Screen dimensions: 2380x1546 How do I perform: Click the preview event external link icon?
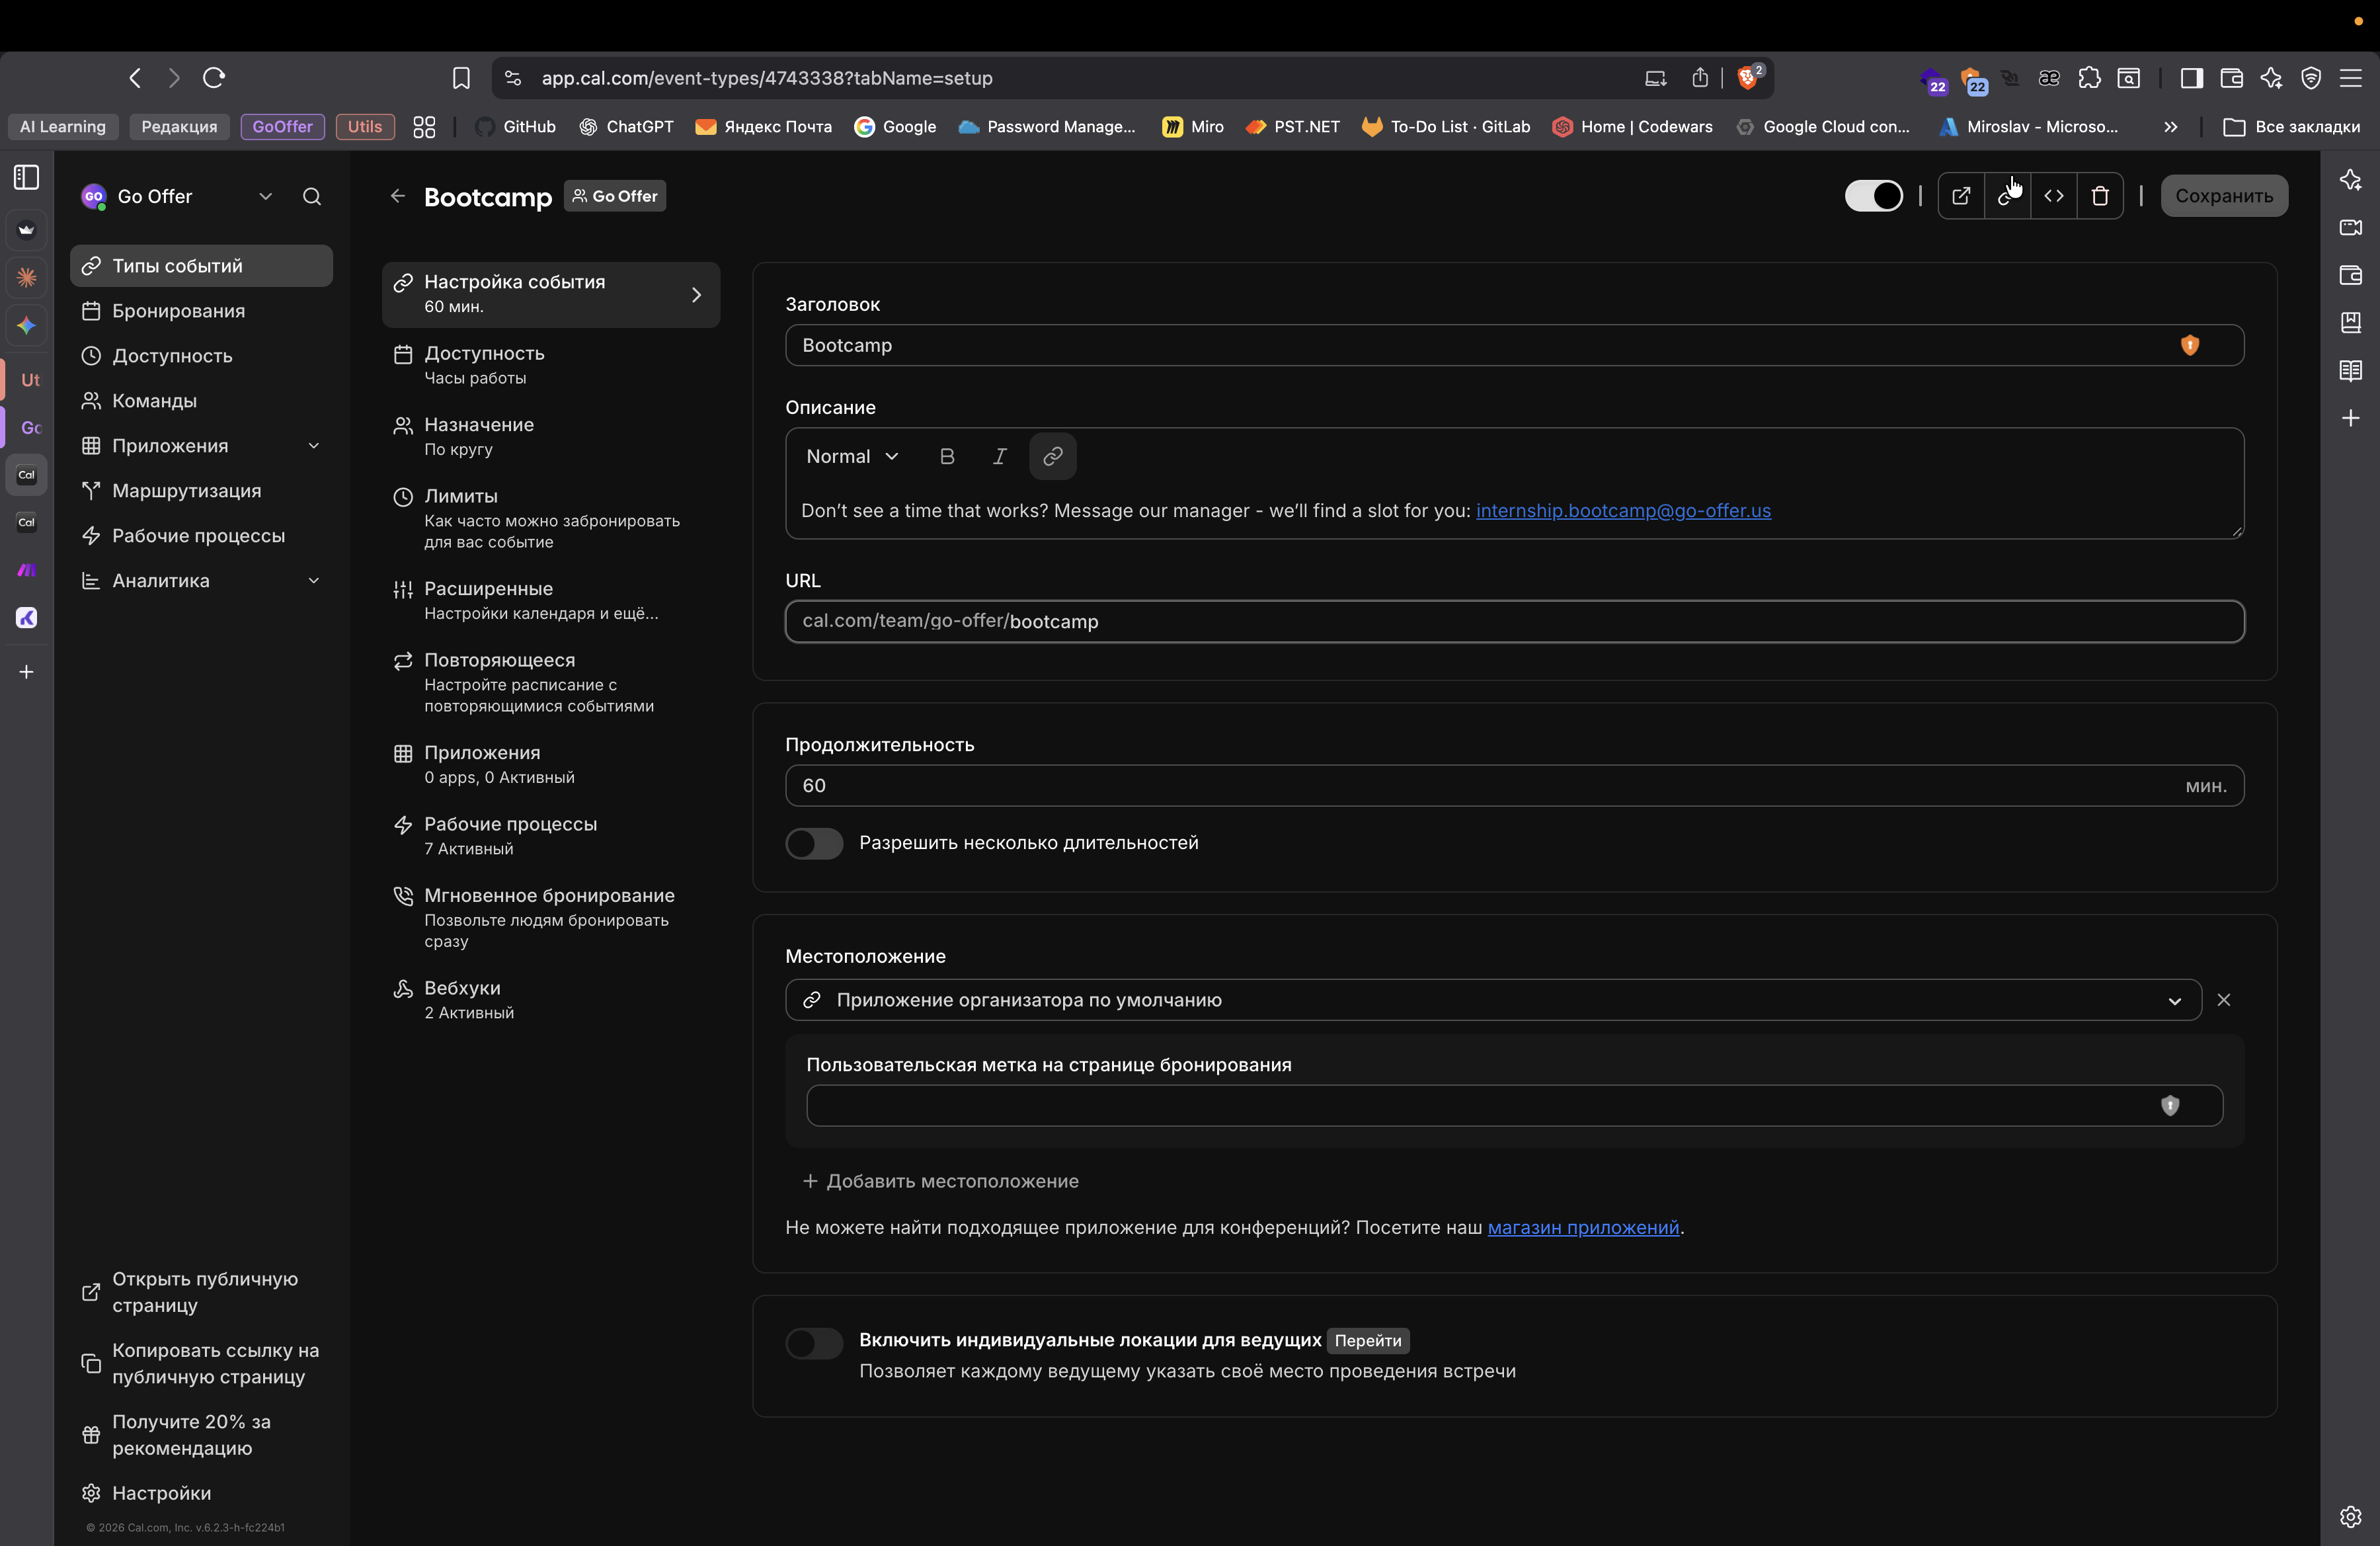coord(1960,196)
